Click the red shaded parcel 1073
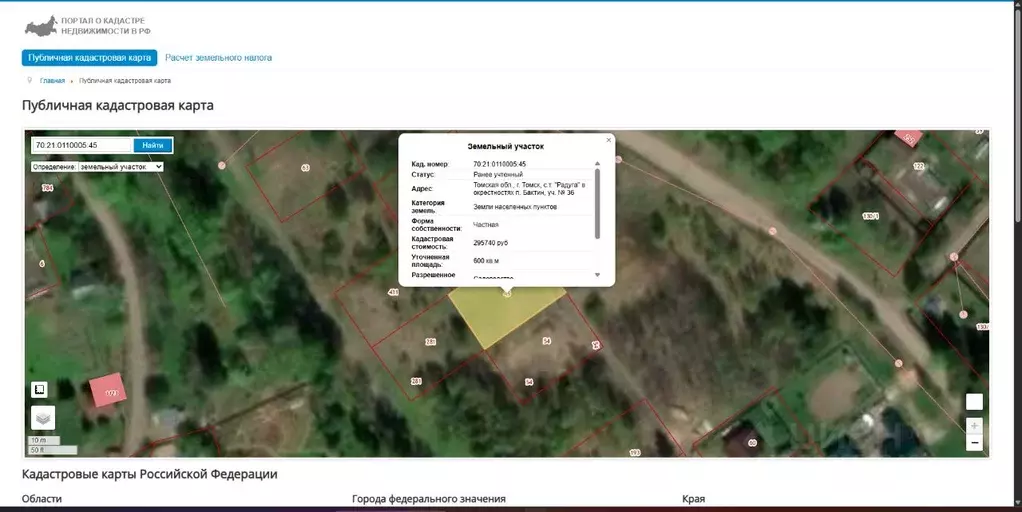 point(108,392)
